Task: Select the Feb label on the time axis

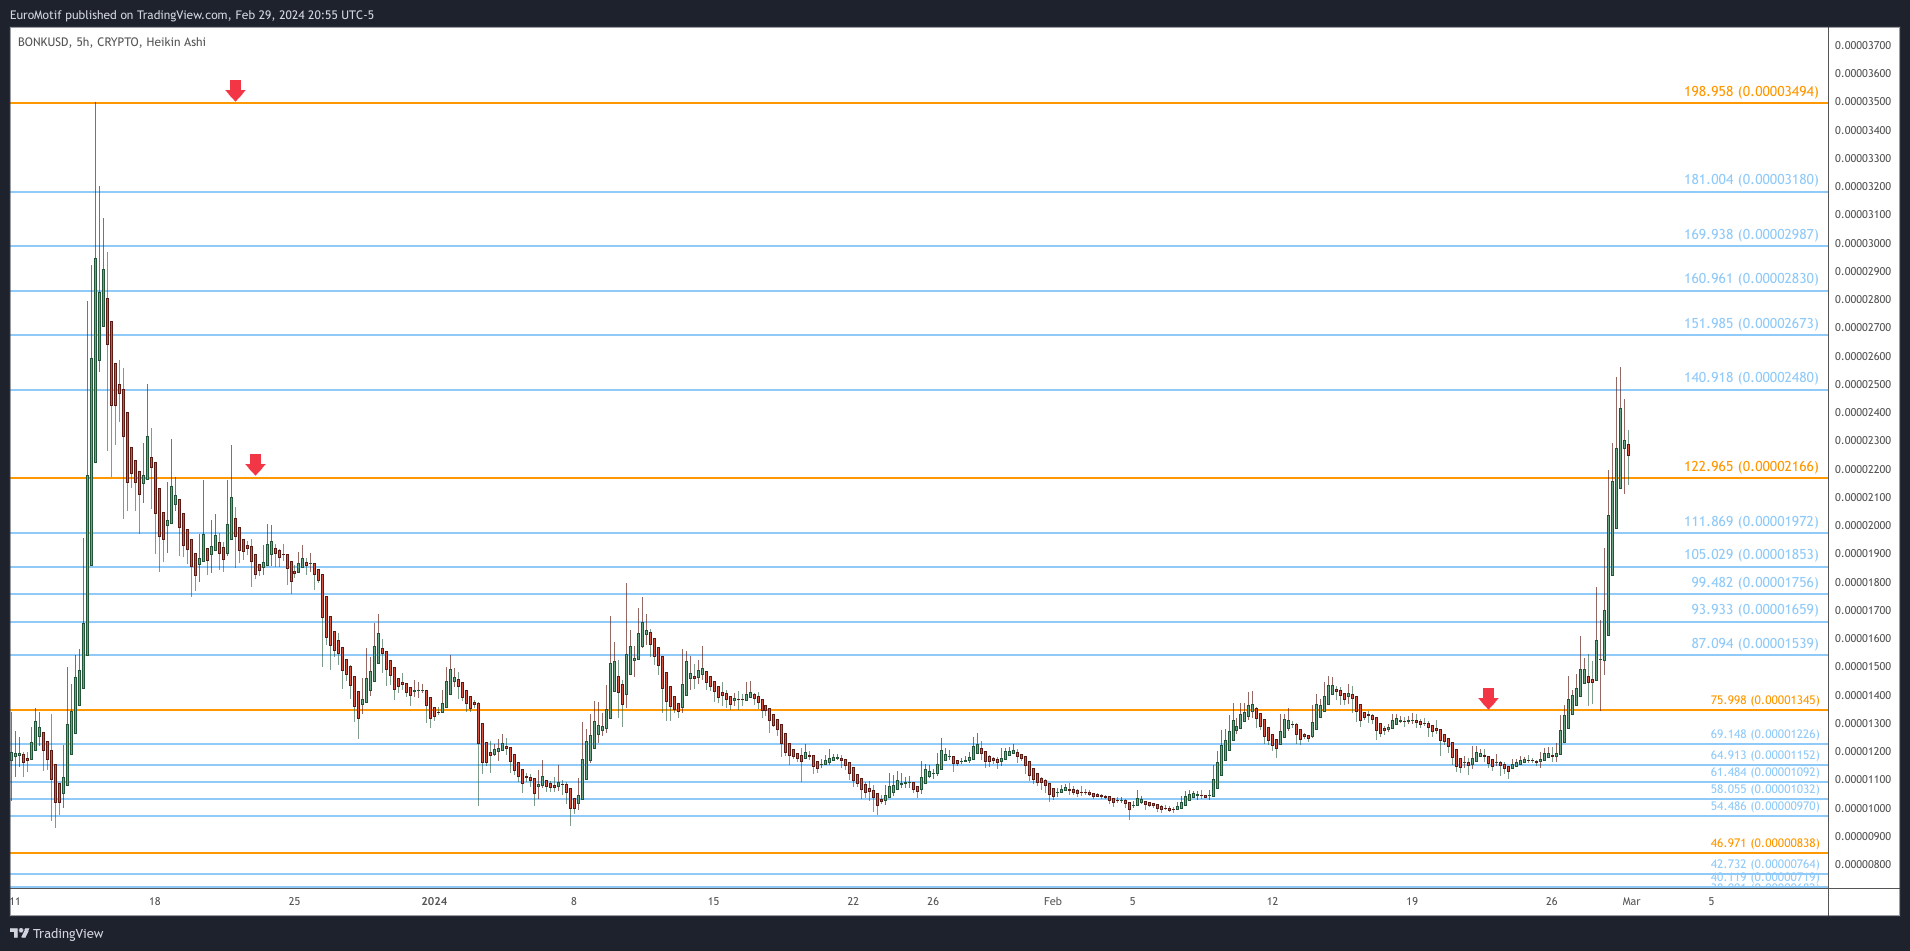Action: (x=1053, y=901)
